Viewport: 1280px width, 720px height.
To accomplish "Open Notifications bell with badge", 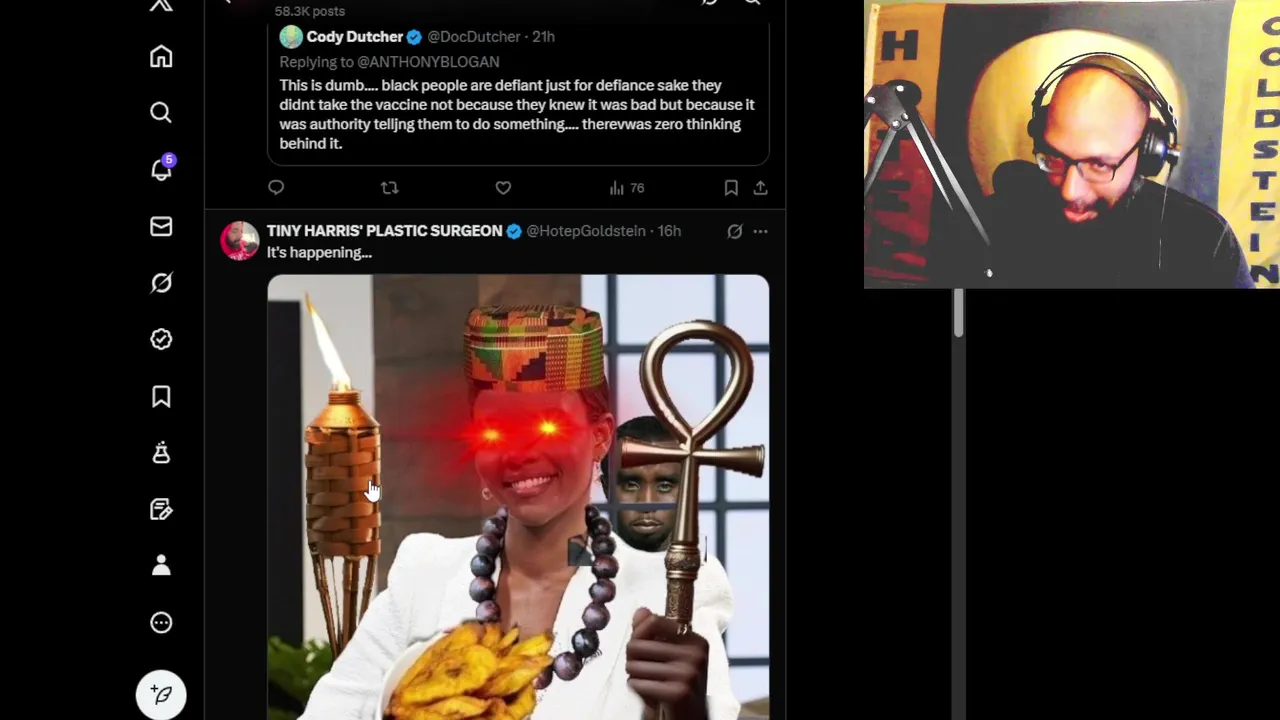I will [x=161, y=169].
